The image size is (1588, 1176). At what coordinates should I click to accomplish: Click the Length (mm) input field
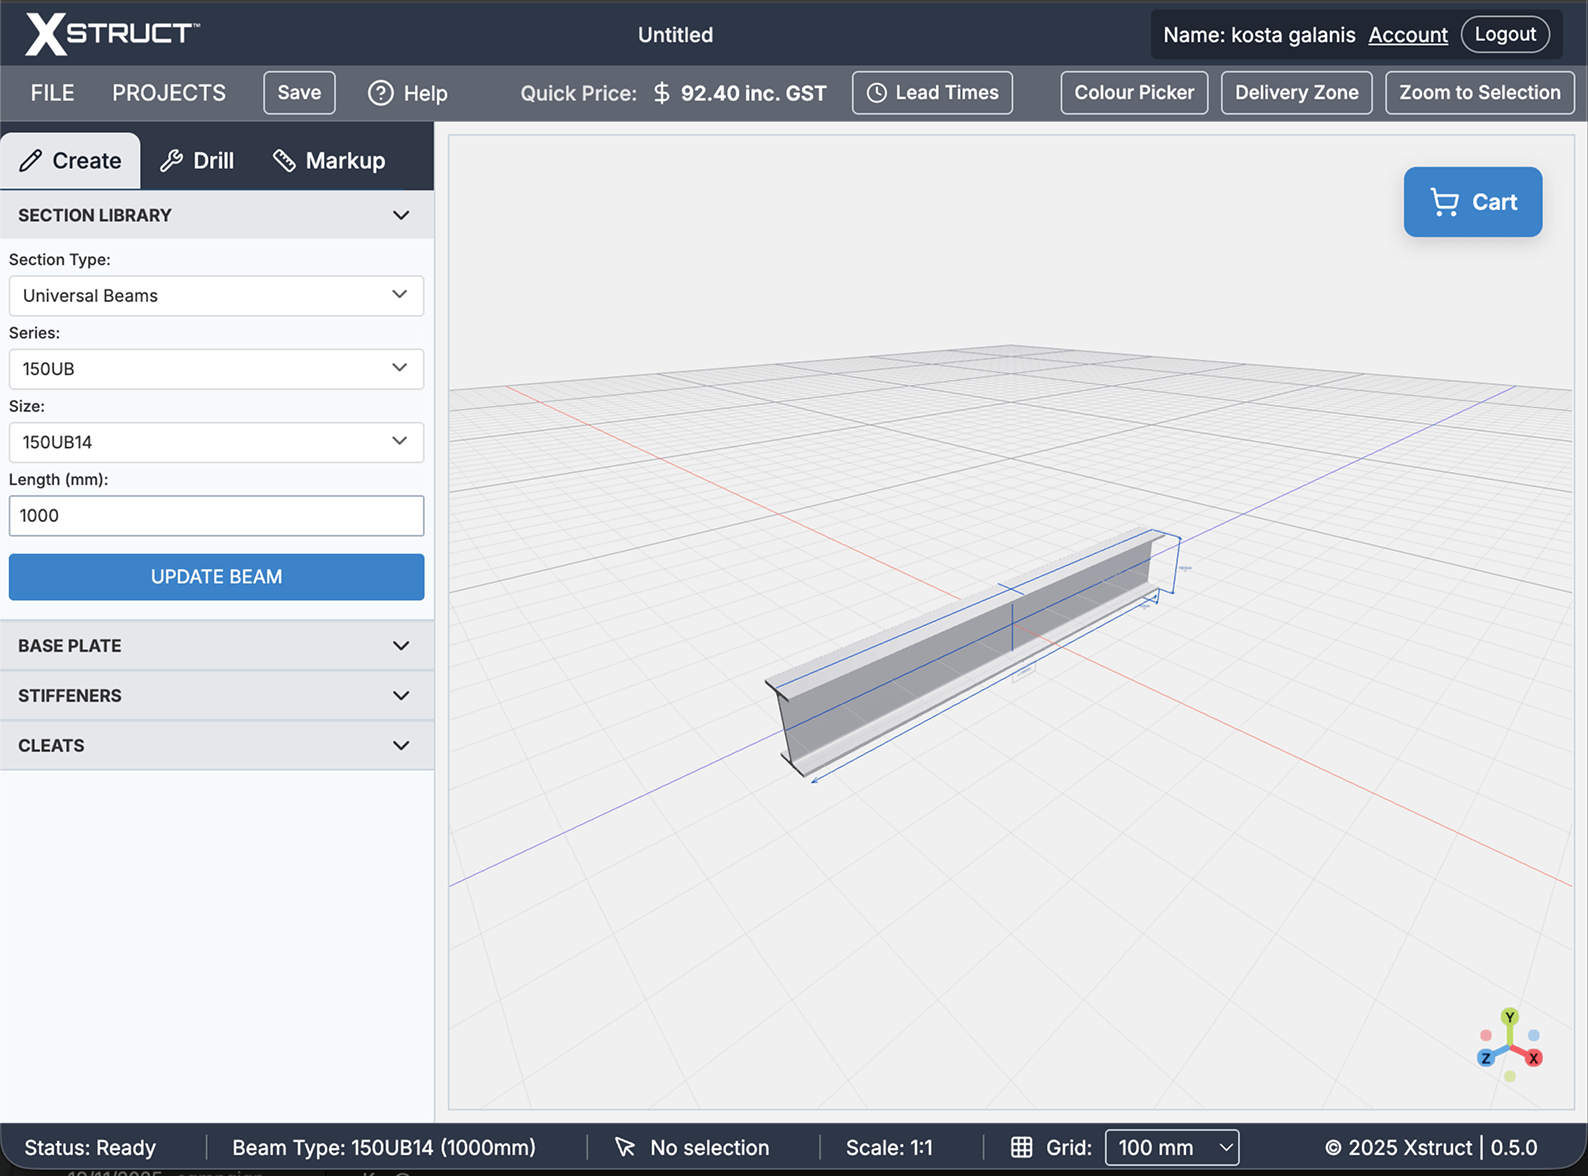(216, 516)
